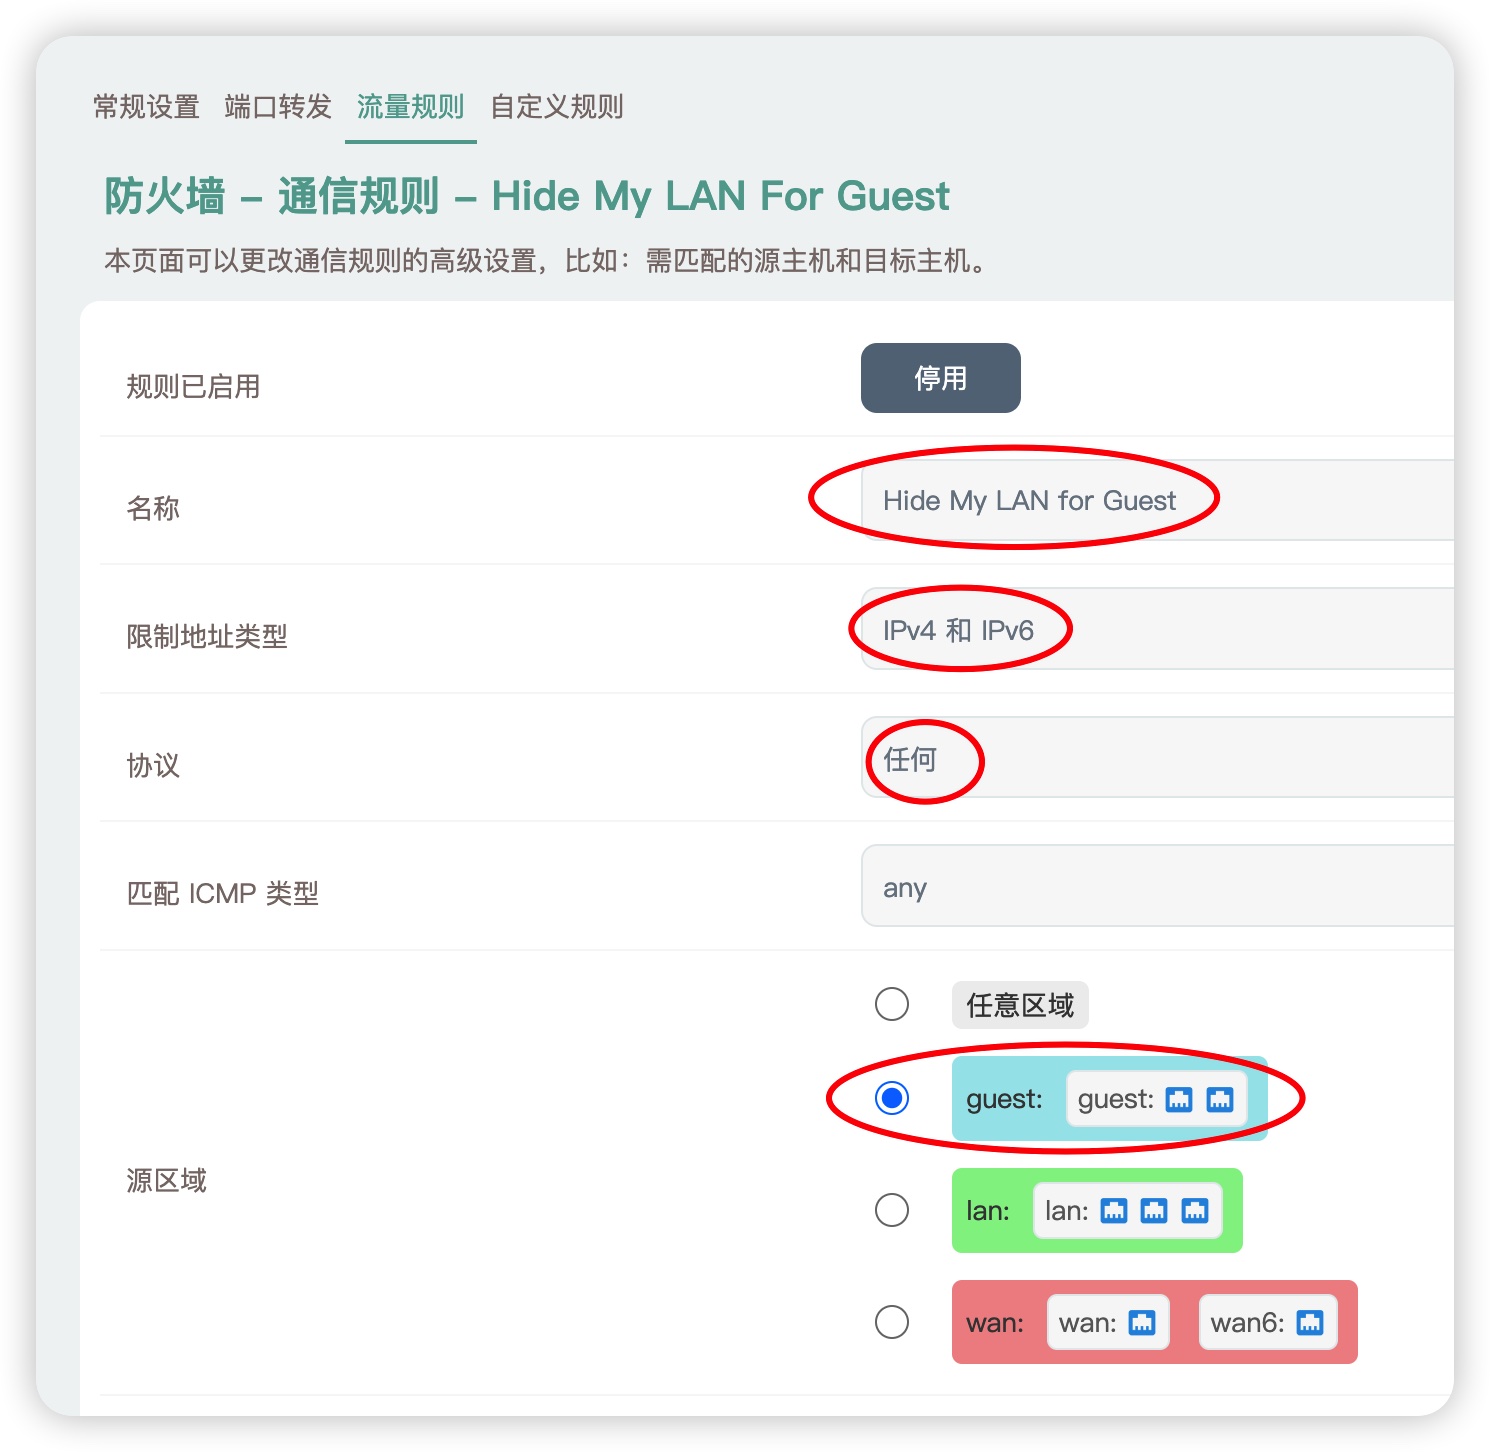Click the green lan zone color label
This screenshot has width=1490, height=1452.
click(988, 1211)
